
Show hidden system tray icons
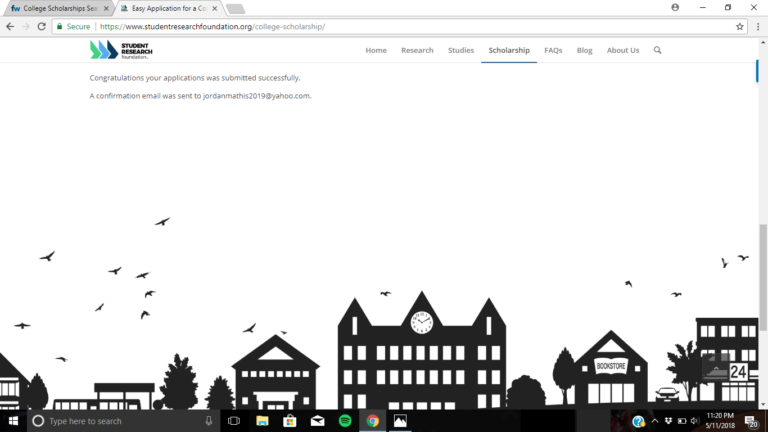click(654, 421)
